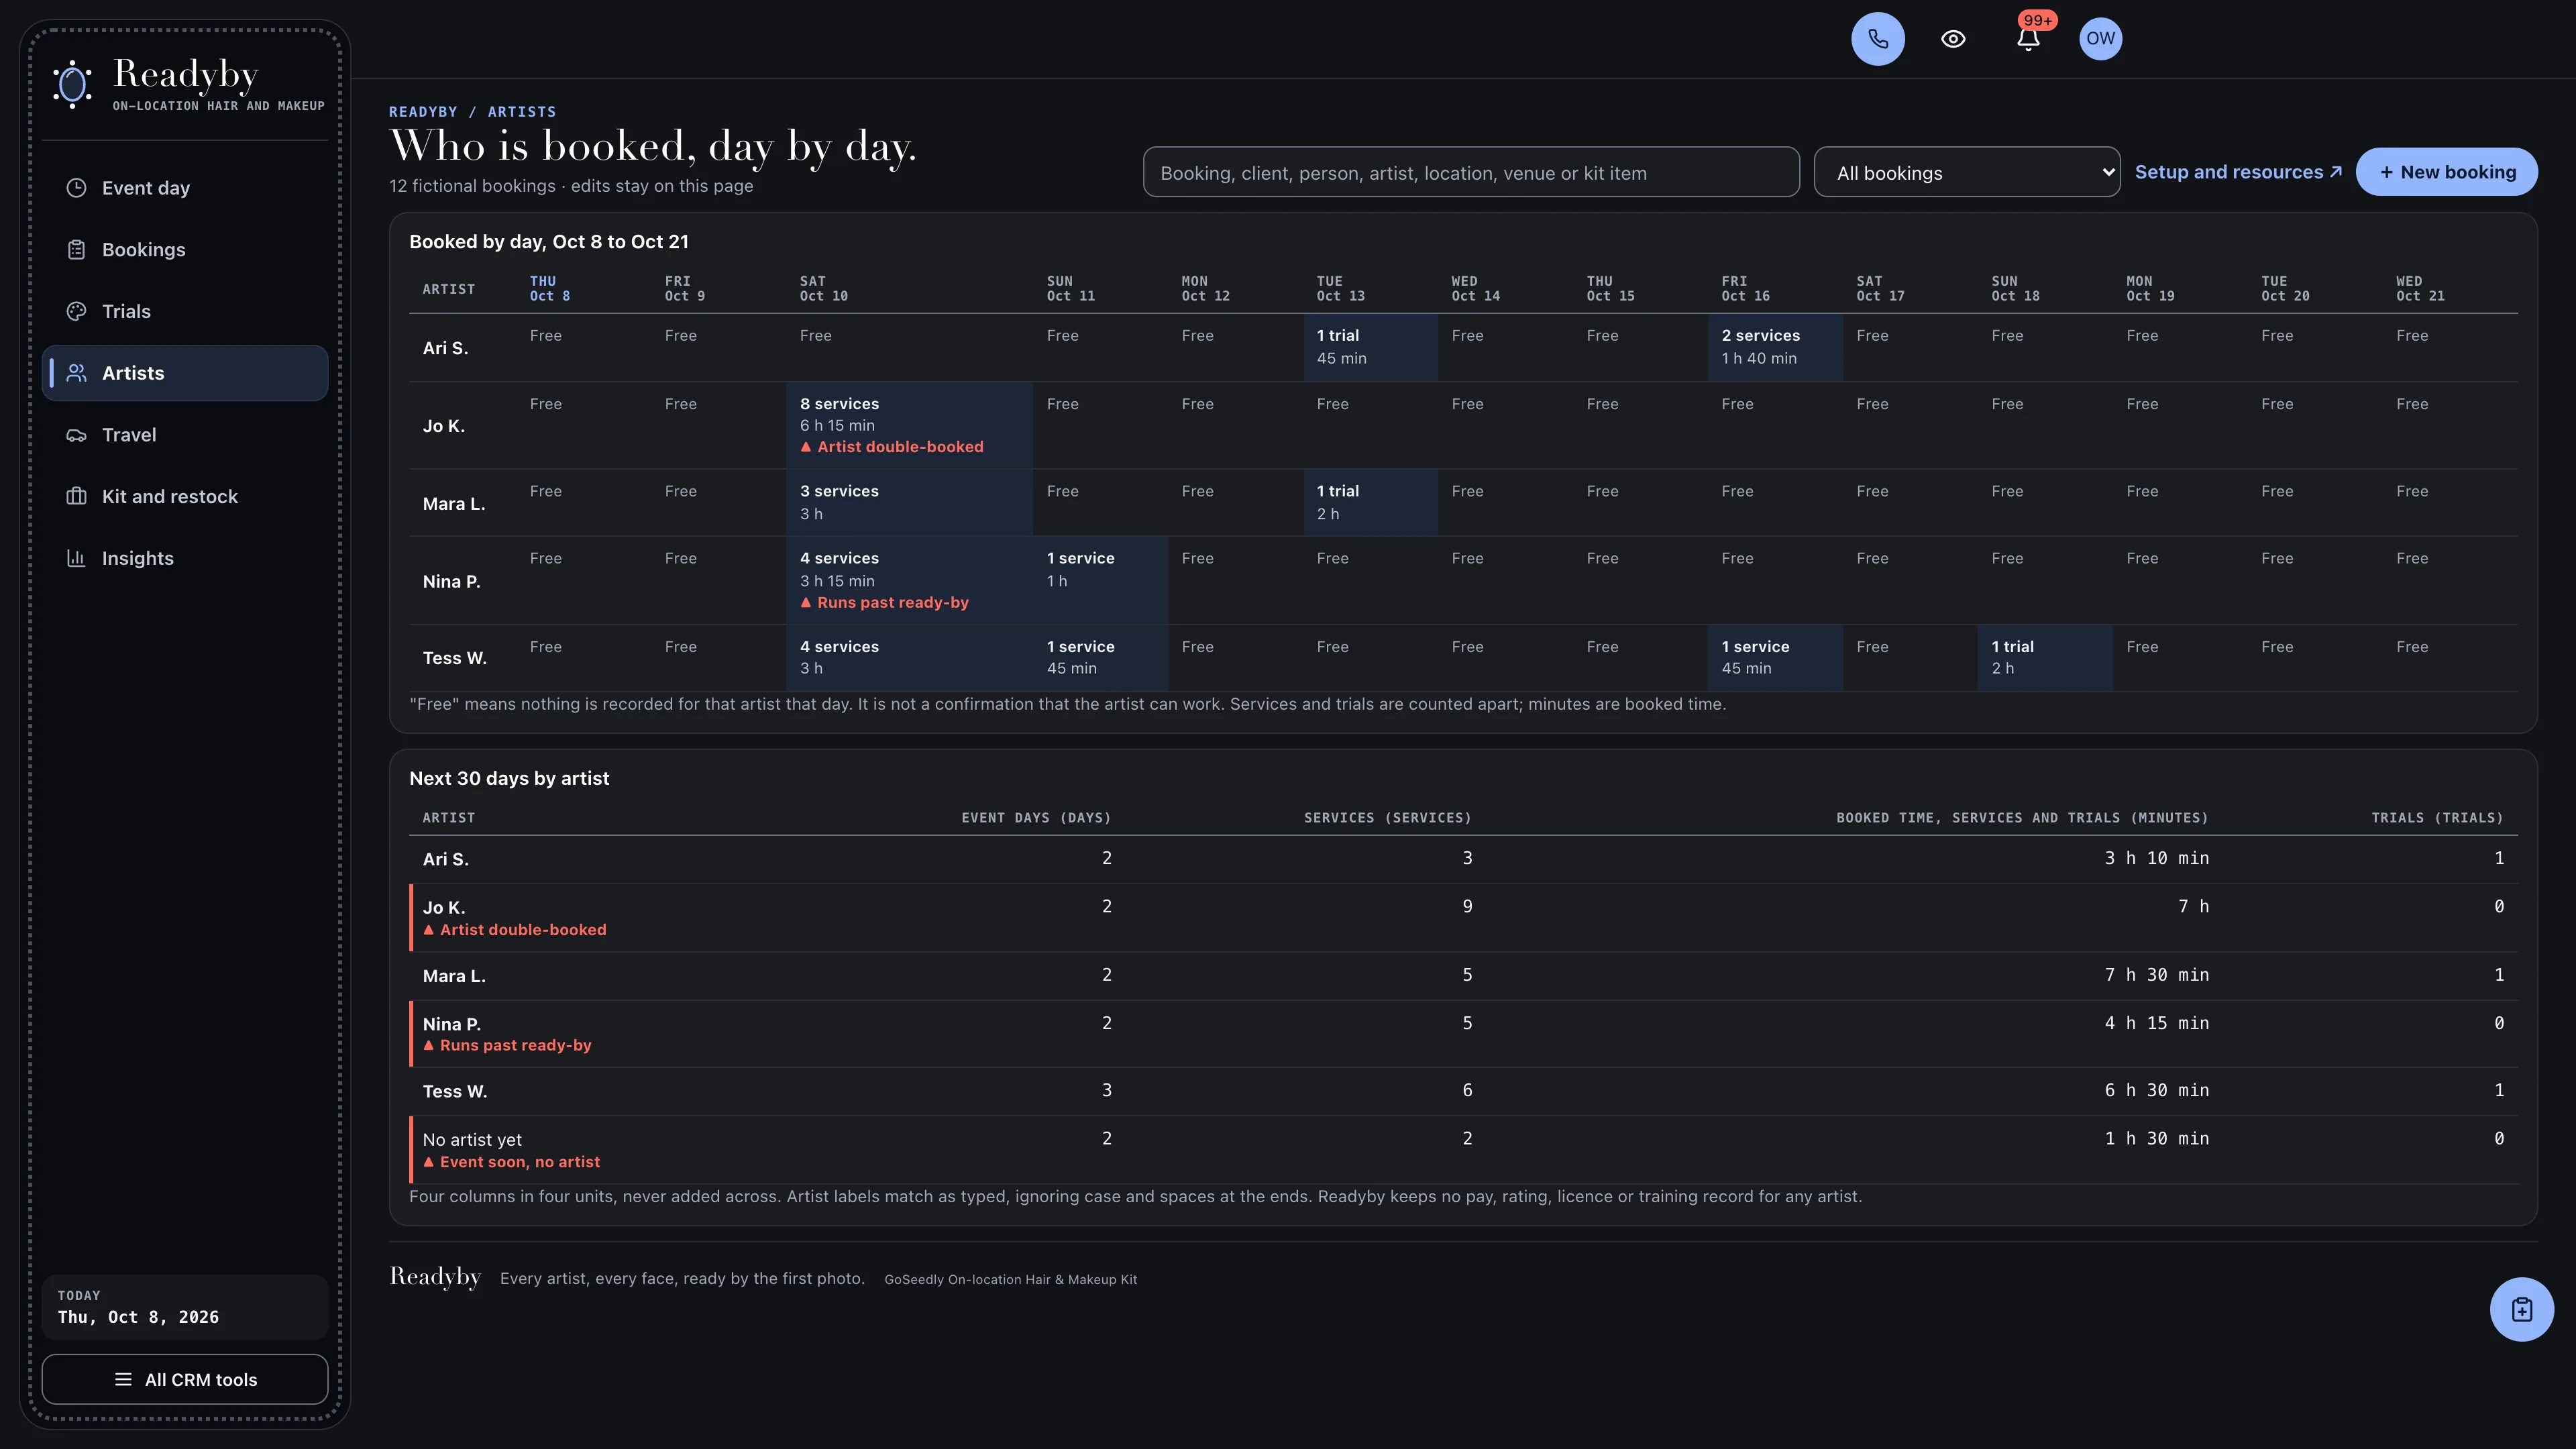Screen dimensions: 2576x1449
Task: Open Jo K. '8 services' Oct 10 cell
Action: [x=909, y=425]
